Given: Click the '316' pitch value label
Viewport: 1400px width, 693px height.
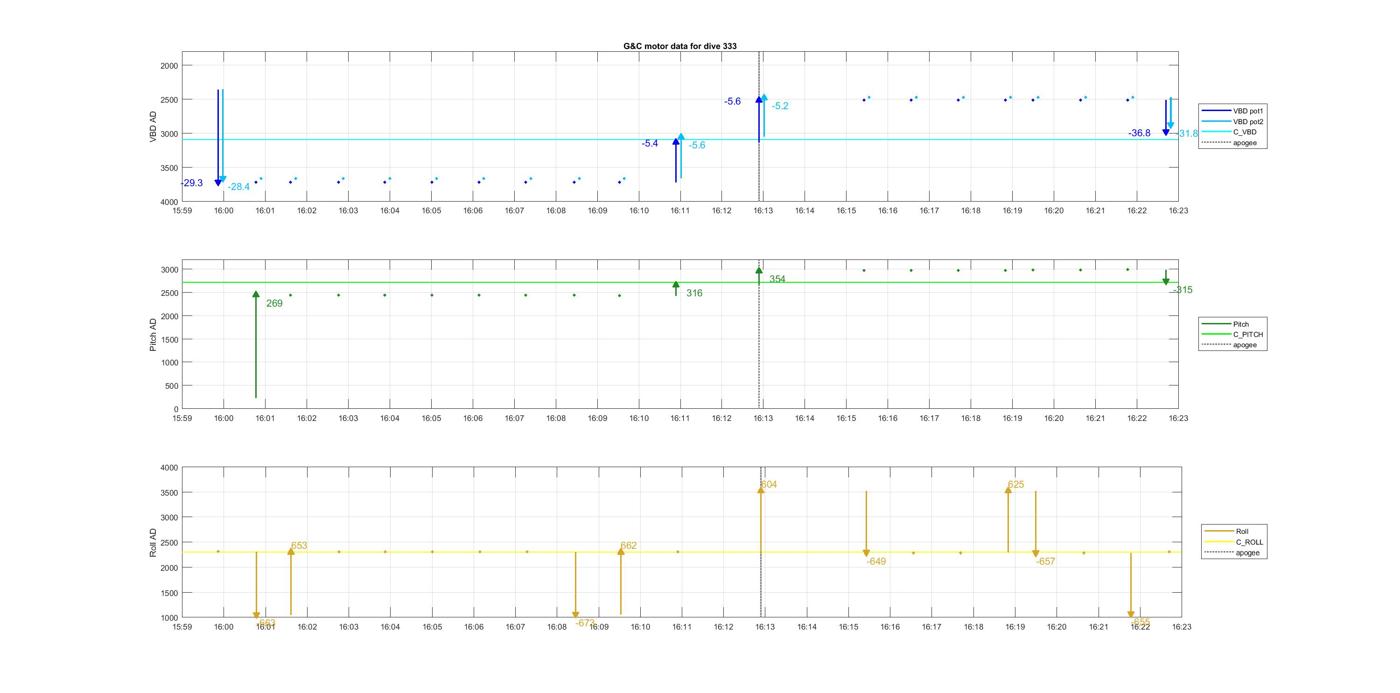Looking at the screenshot, I should 694,293.
